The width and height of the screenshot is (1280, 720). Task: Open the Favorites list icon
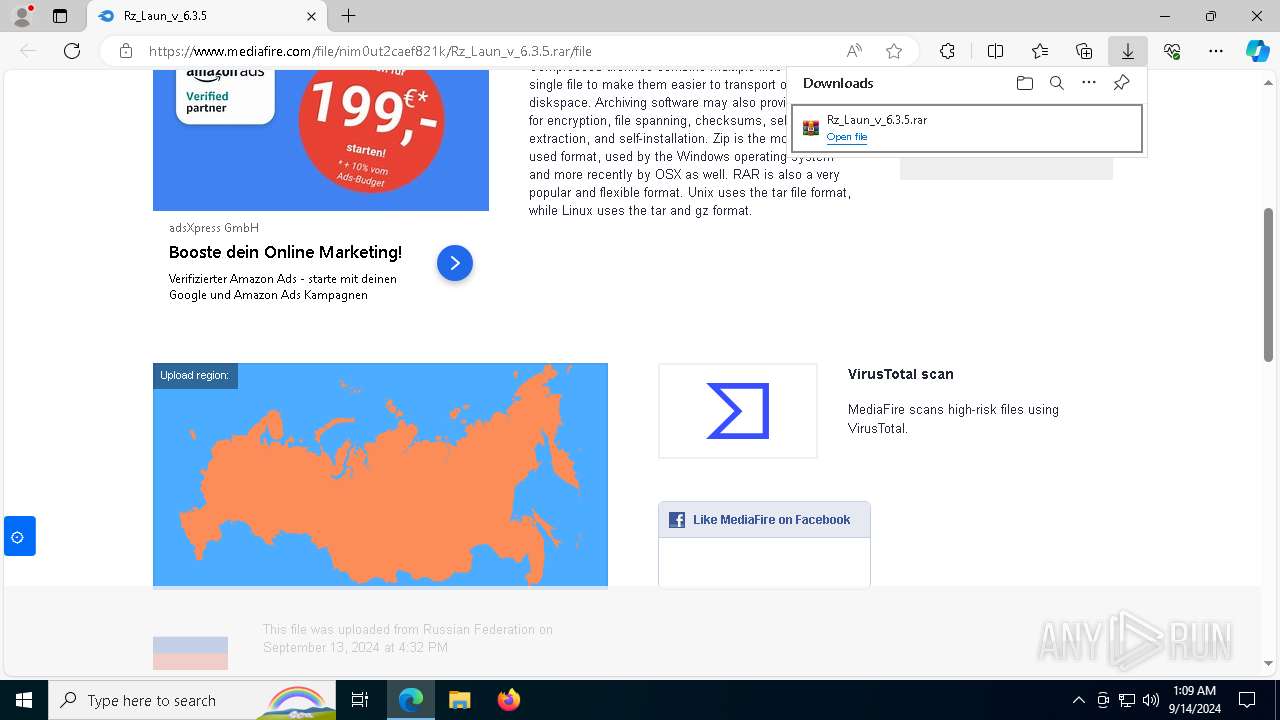click(1040, 51)
